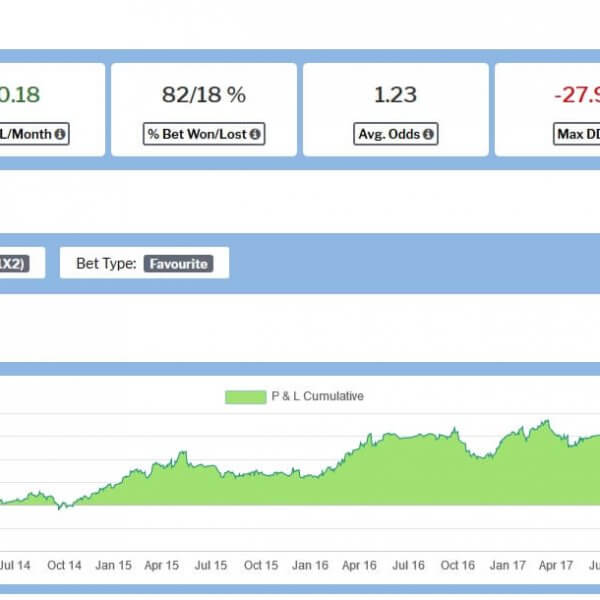Click the 'Max DD' label button
600x600 pixels.
(x=577, y=134)
